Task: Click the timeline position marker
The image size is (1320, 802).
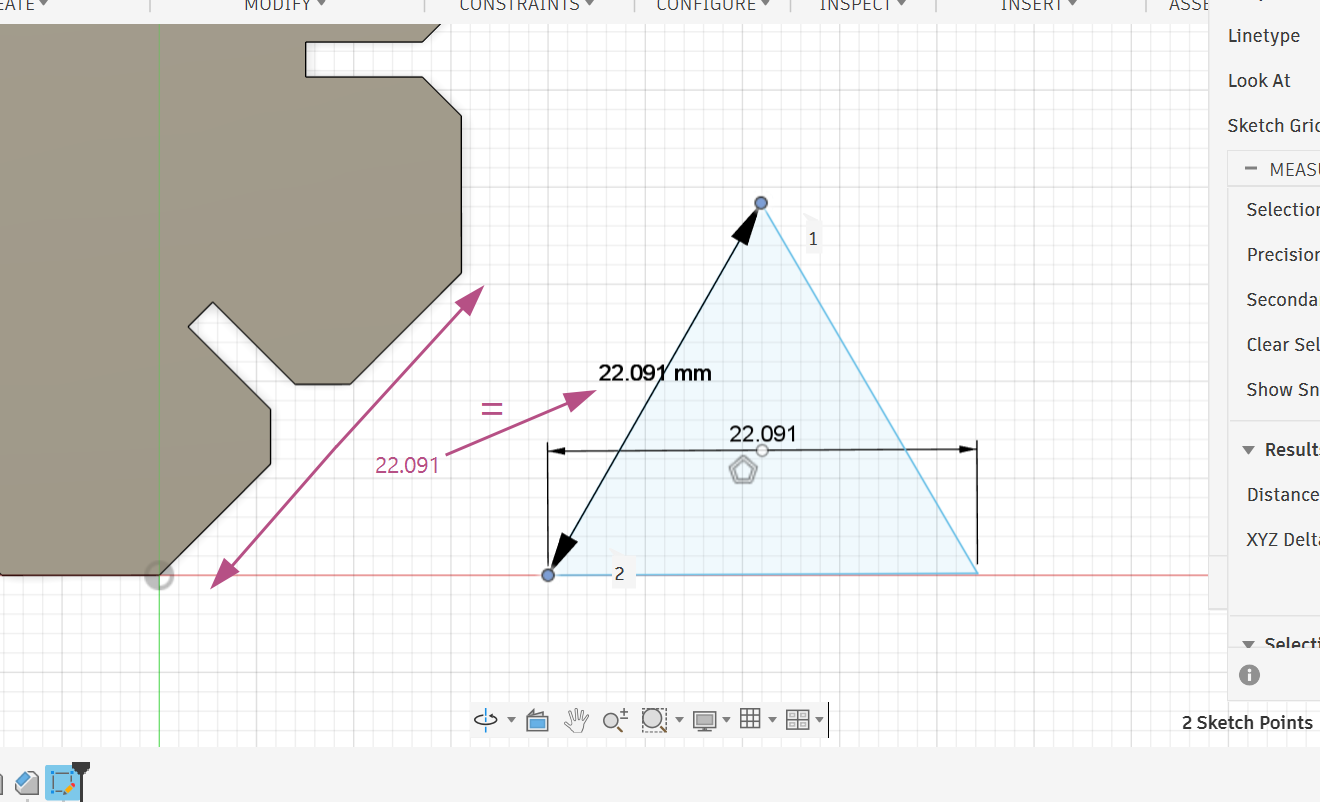Action: point(81,768)
